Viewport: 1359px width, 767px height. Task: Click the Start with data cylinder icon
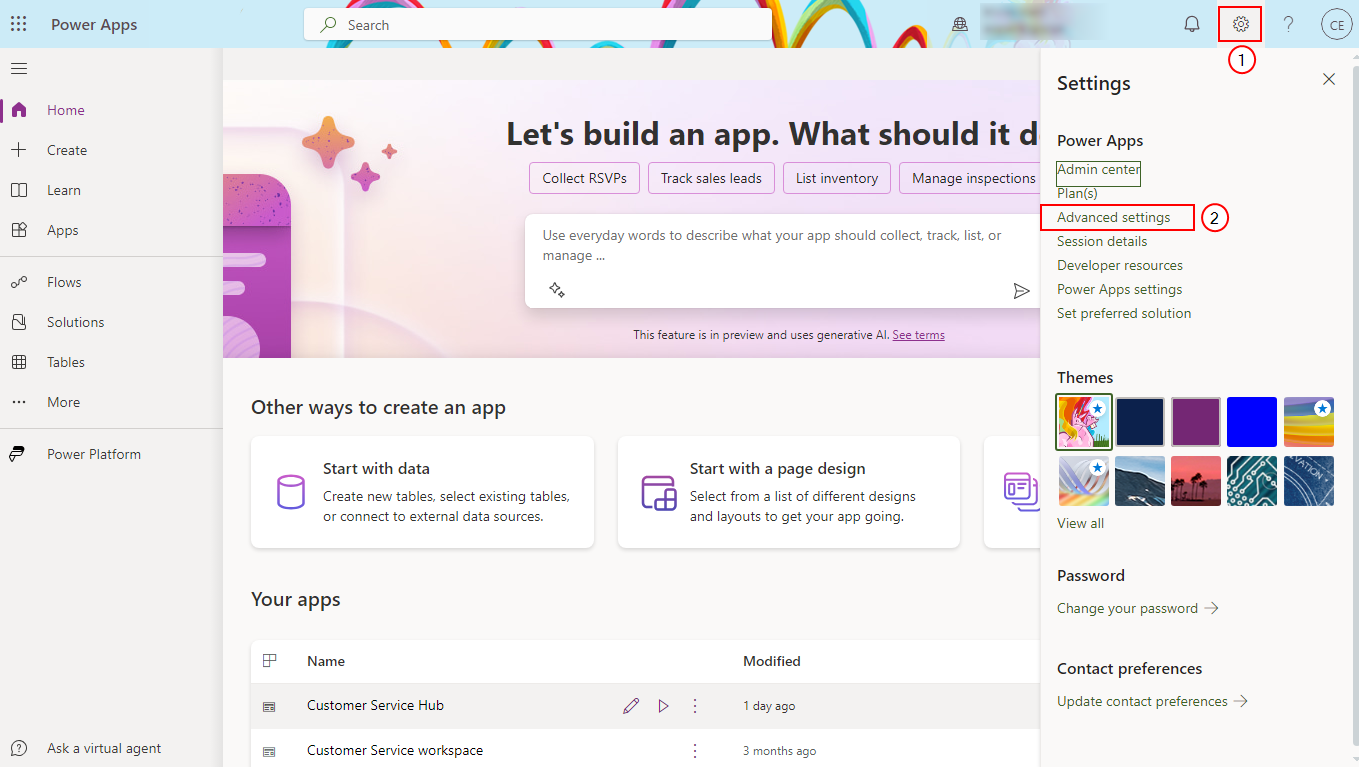(290, 492)
